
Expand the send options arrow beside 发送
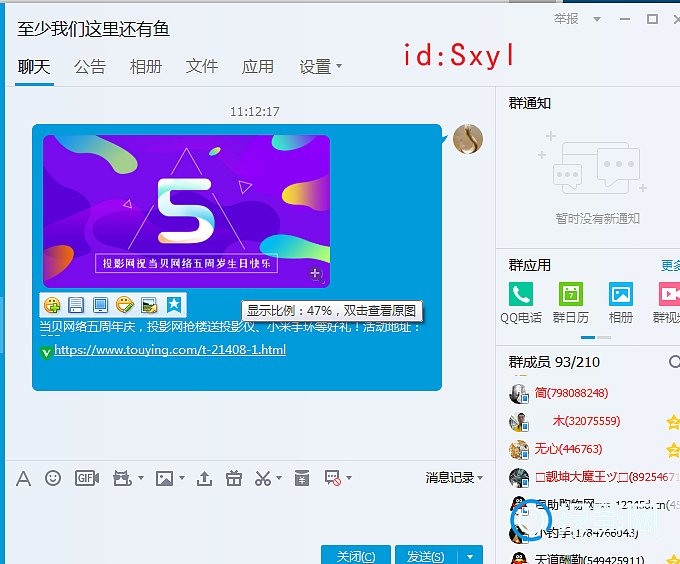[470, 555]
